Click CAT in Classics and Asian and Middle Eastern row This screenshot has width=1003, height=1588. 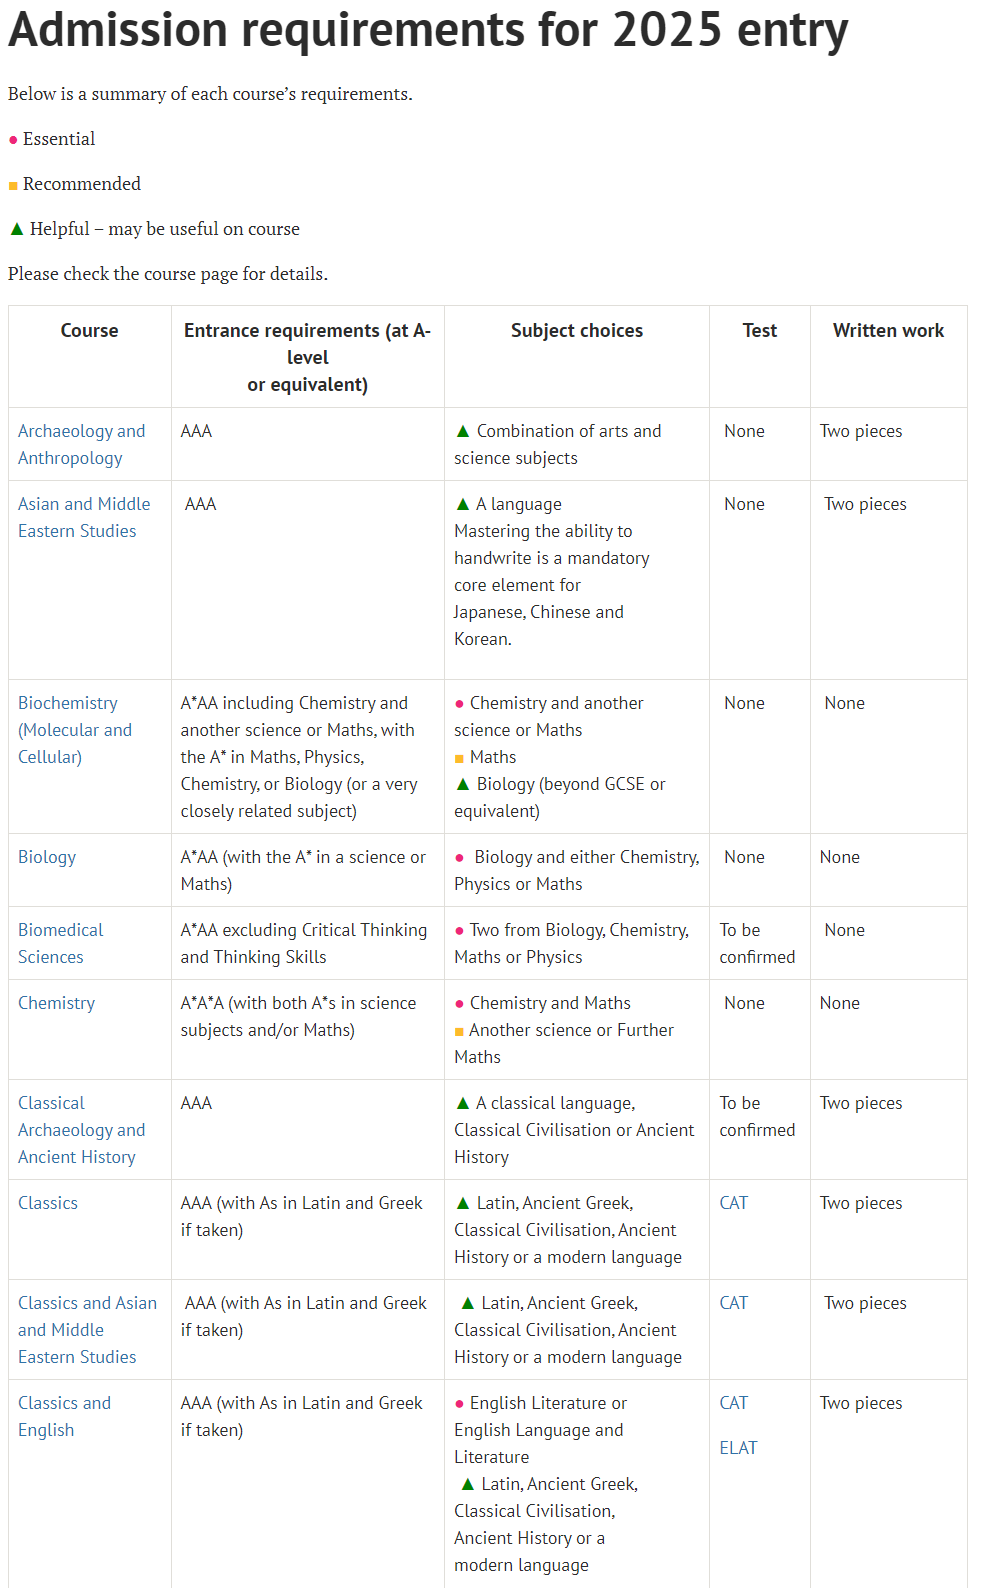(733, 1303)
